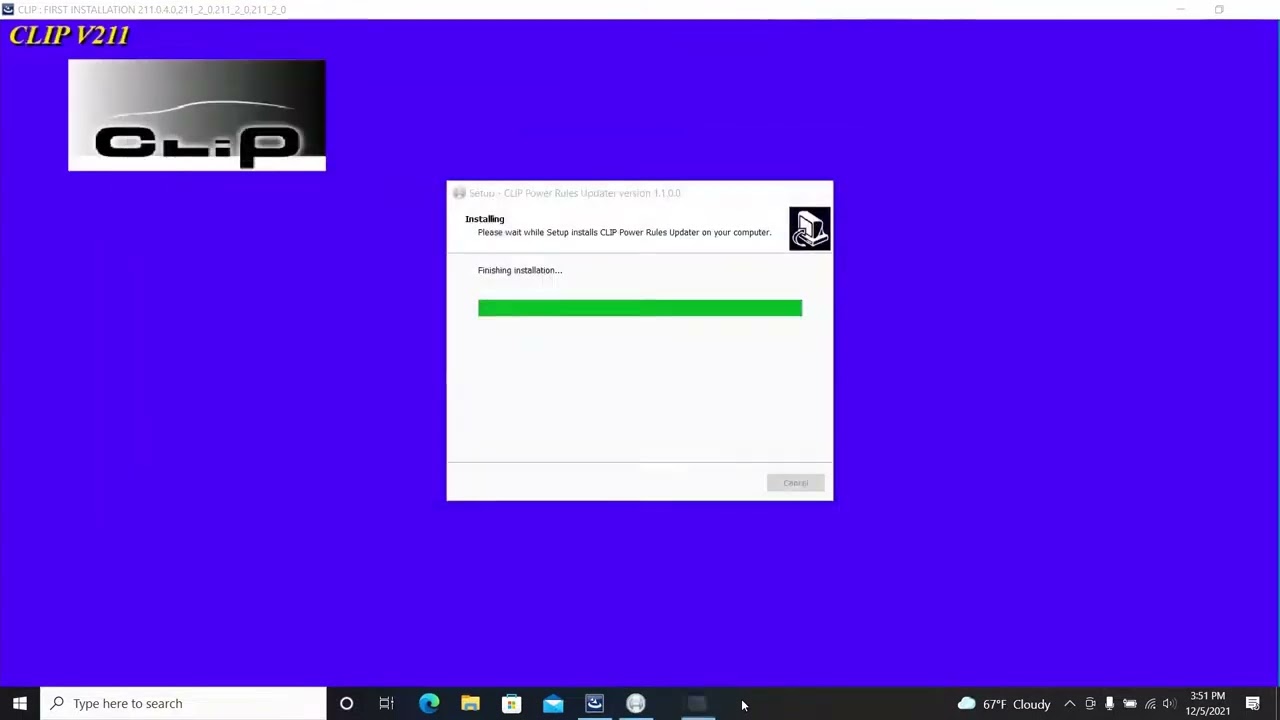The width and height of the screenshot is (1280, 720).
Task: Click the CLIP window title bar icon
Action: [x=8, y=9]
